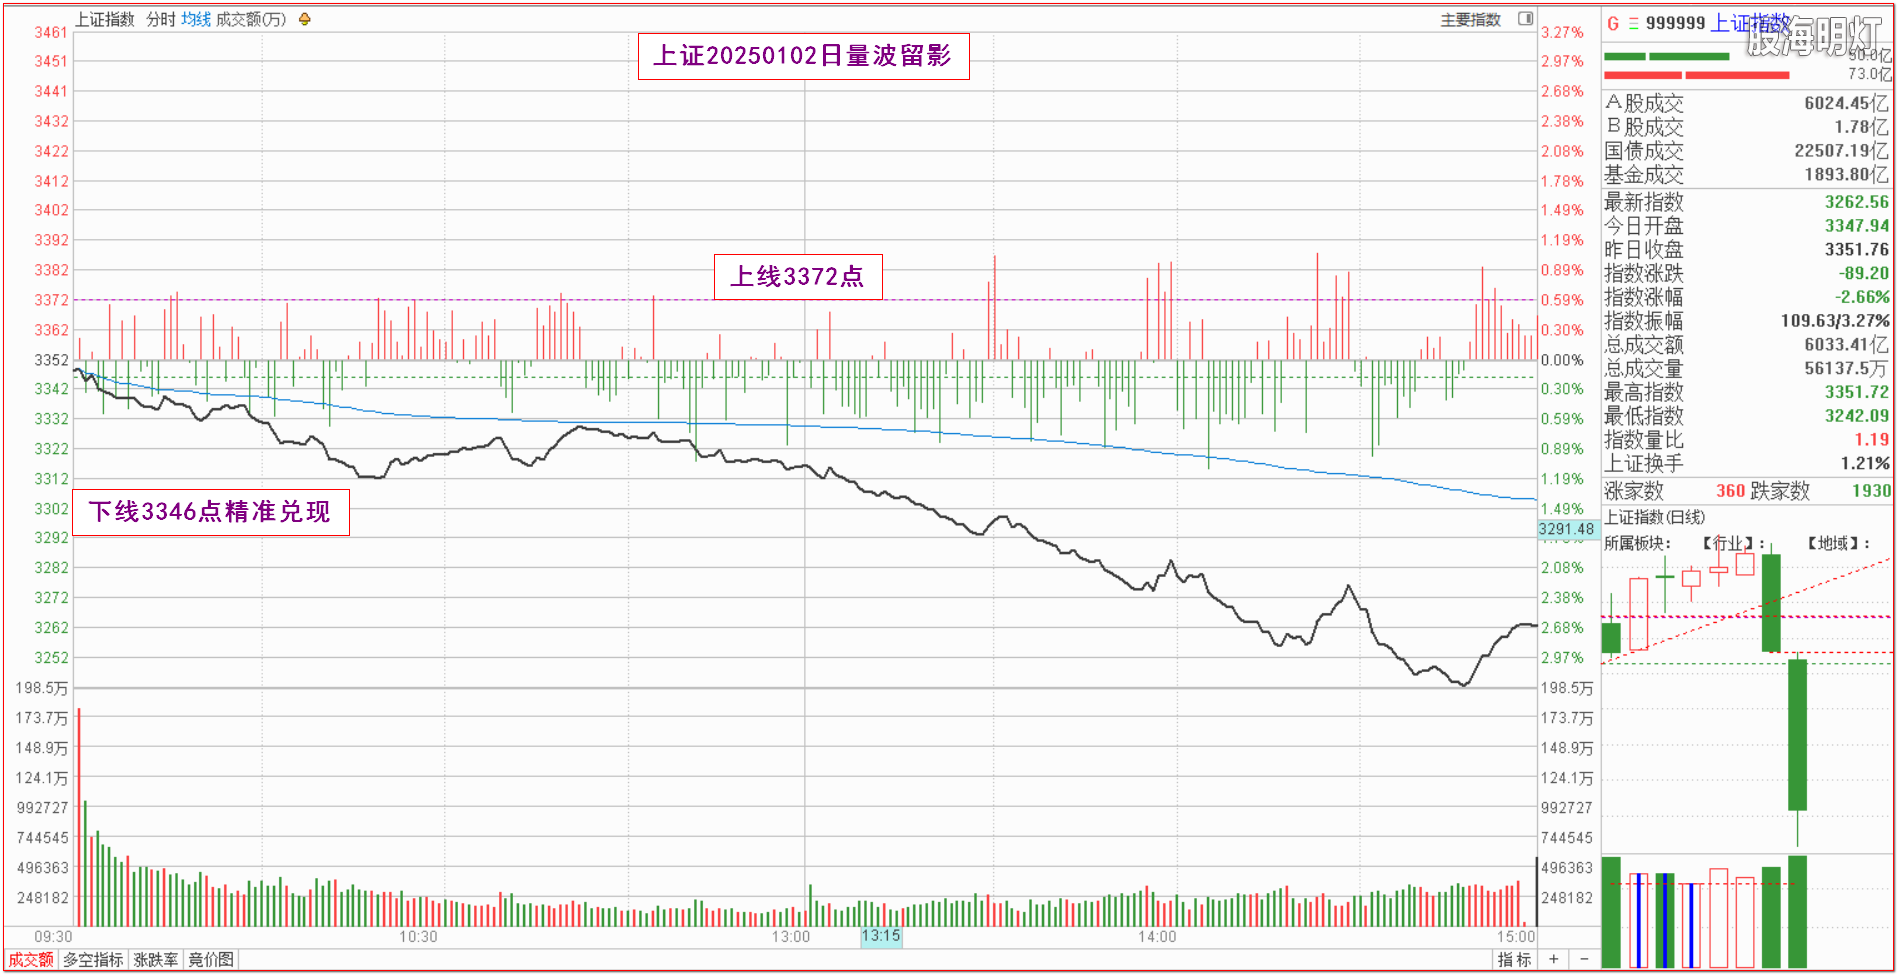Click the 涨家数 count 360
The image size is (1898, 975).
tap(1731, 491)
